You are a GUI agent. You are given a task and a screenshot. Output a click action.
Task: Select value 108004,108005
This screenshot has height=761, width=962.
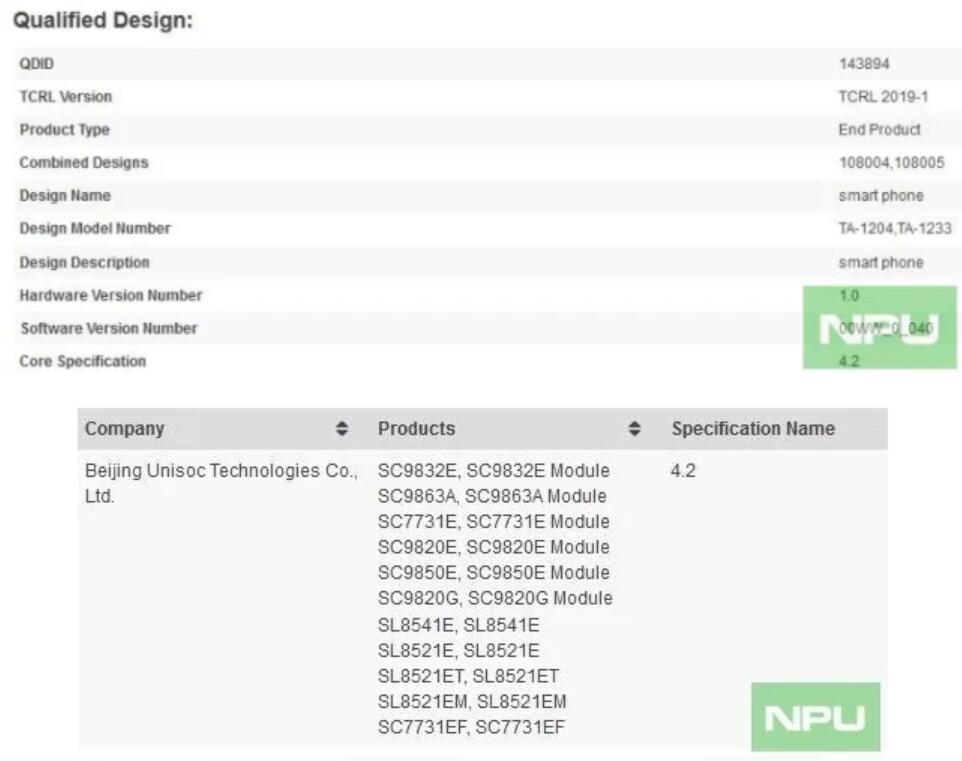[x=892, y=163]
